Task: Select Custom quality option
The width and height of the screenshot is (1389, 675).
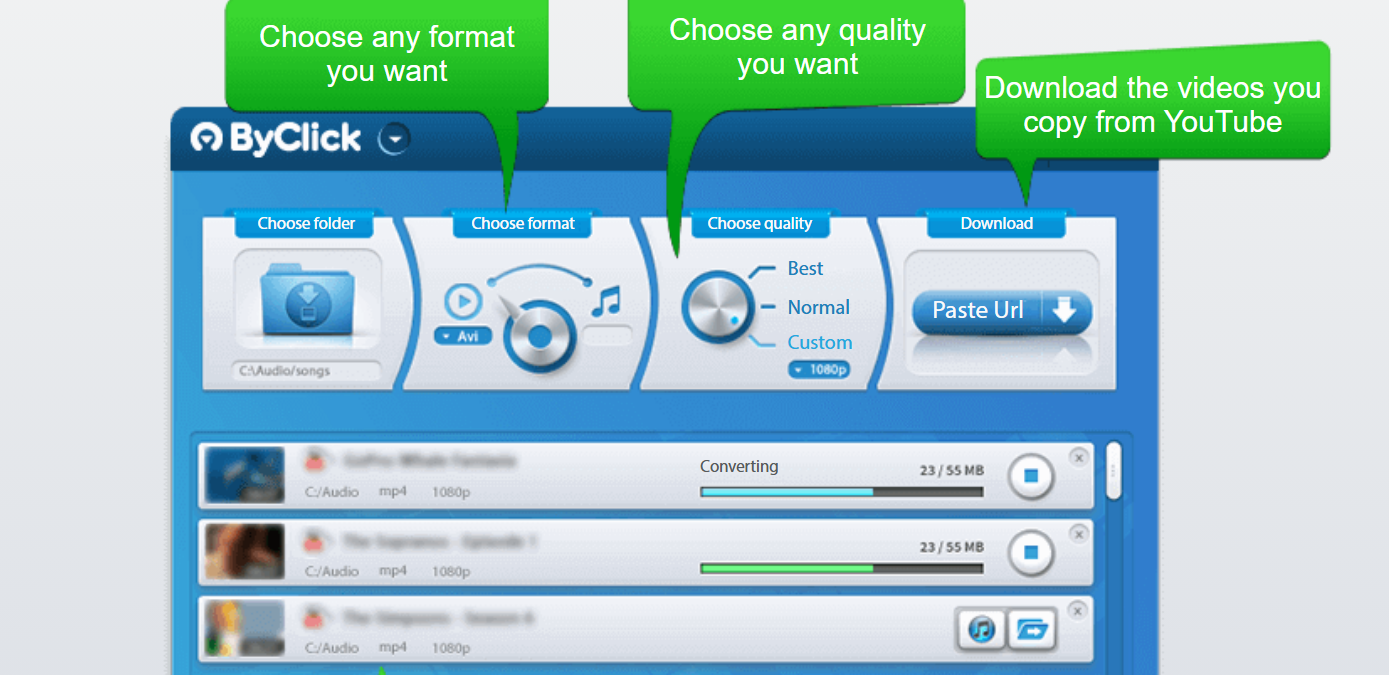Action: click(x=819, y=342)
